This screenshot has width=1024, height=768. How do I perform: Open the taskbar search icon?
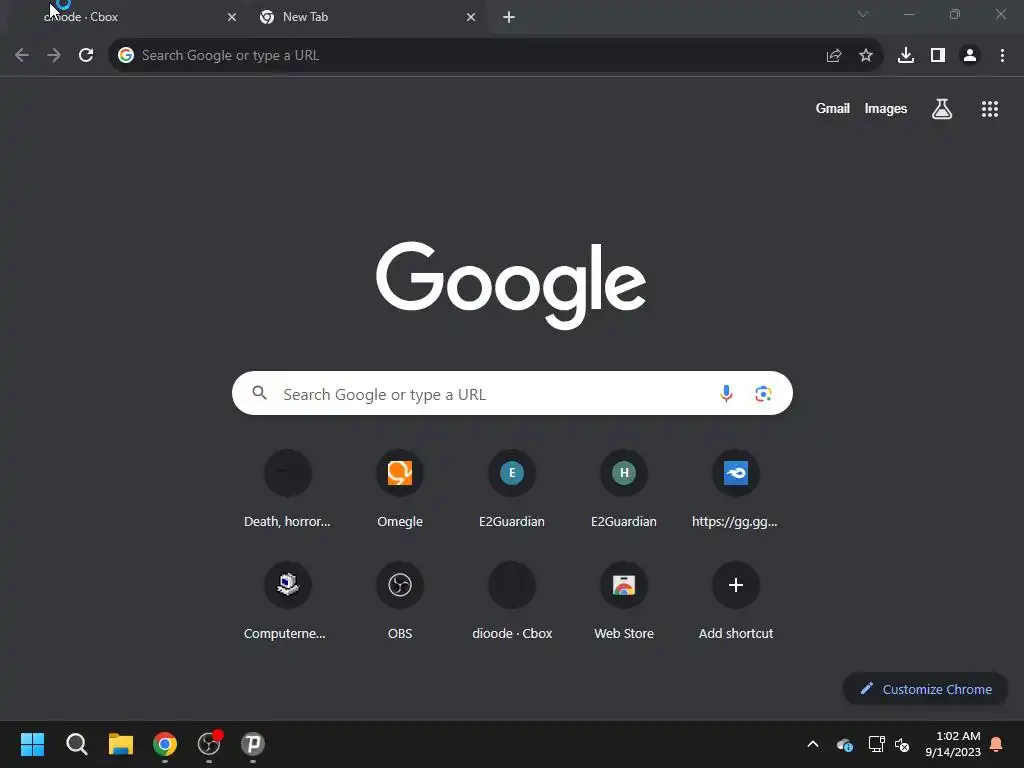76,744
